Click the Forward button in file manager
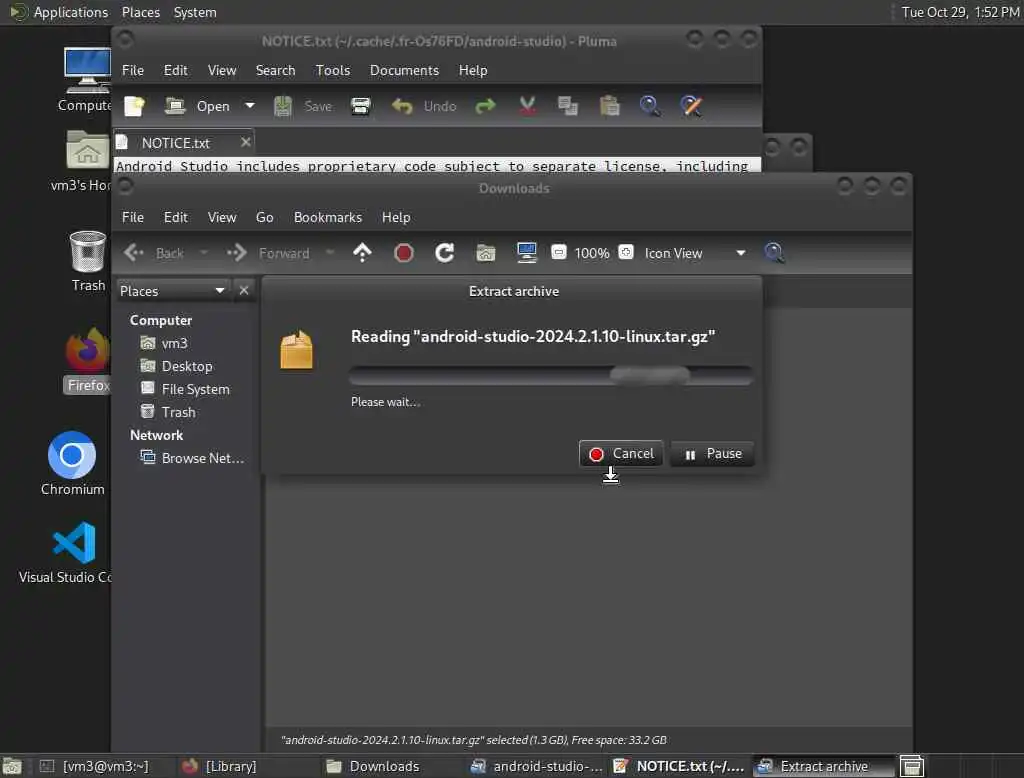This screenshot has width=1024, height=778. coord(268,253)
